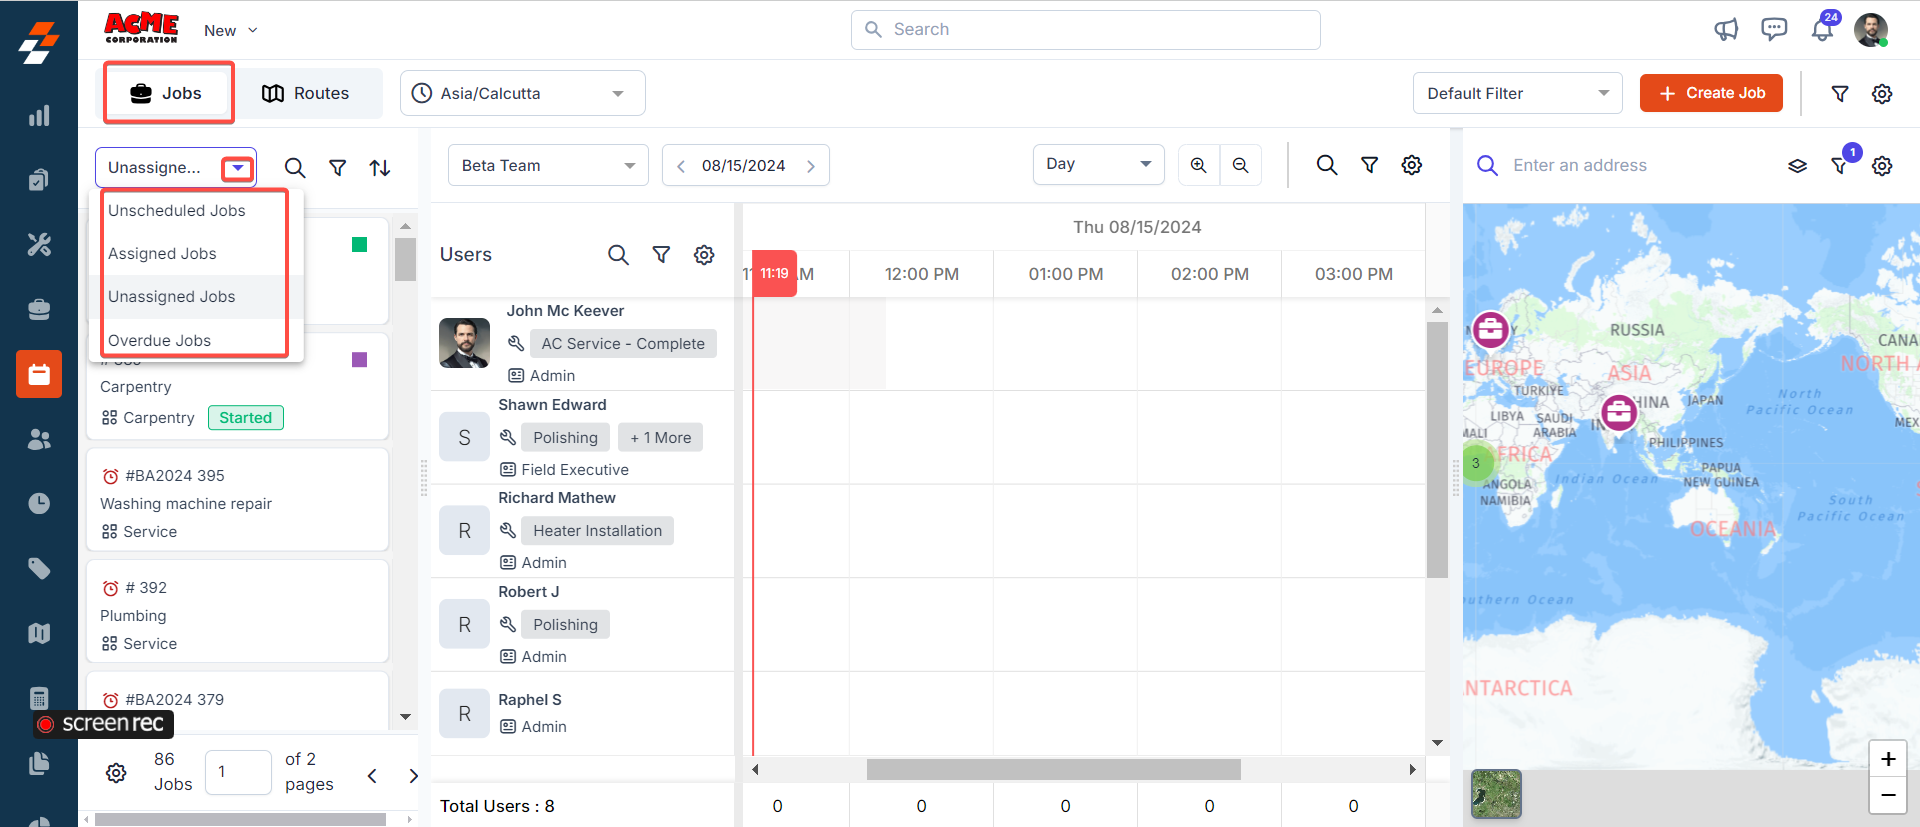Open the Day view dropdown

[x=1098, y=164]
